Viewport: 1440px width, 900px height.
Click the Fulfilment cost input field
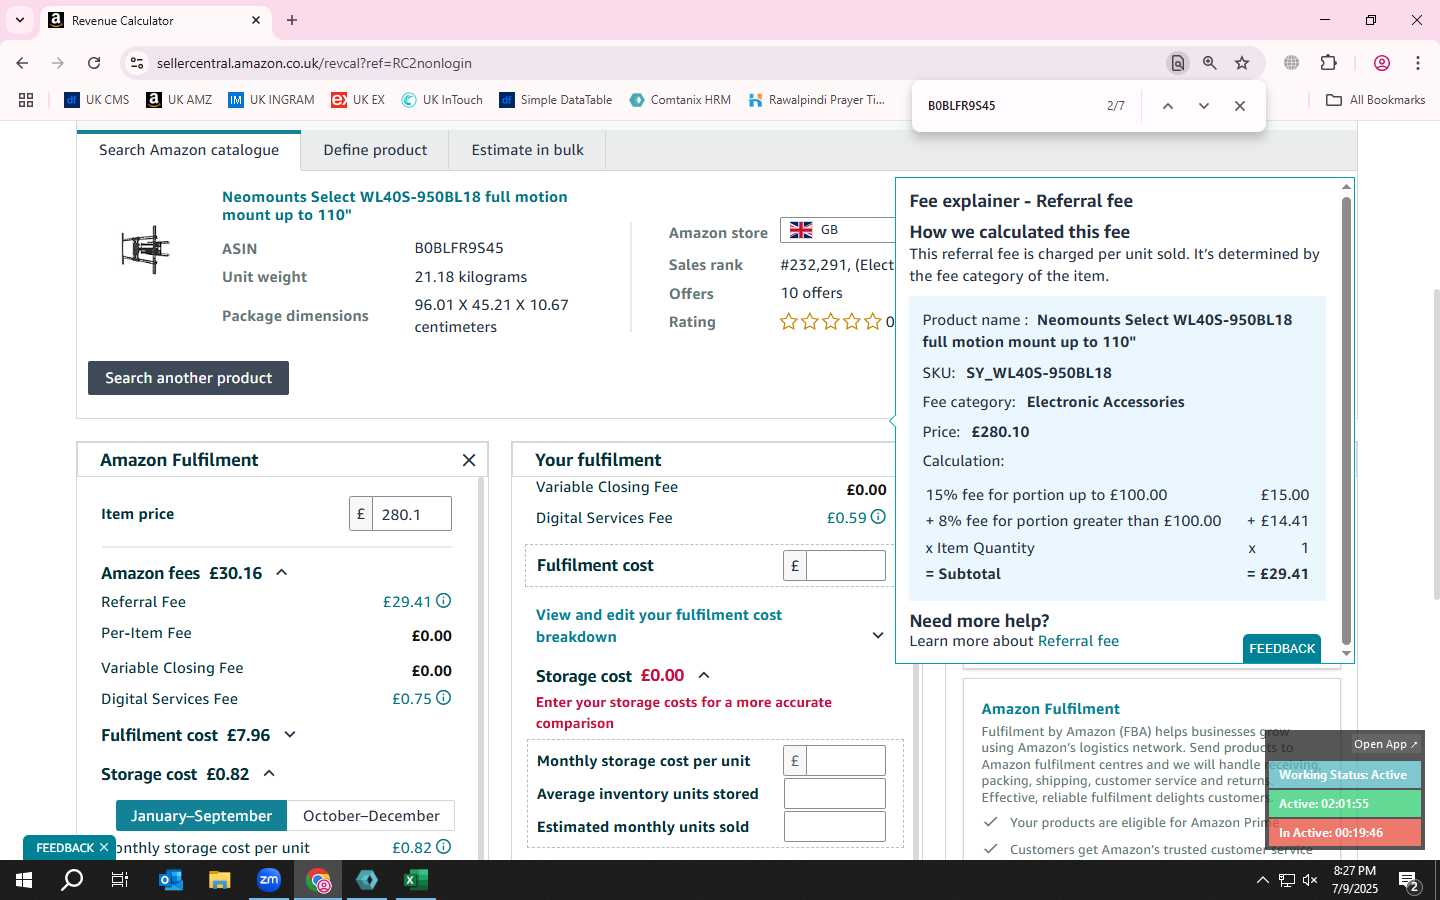coord(846,566)
